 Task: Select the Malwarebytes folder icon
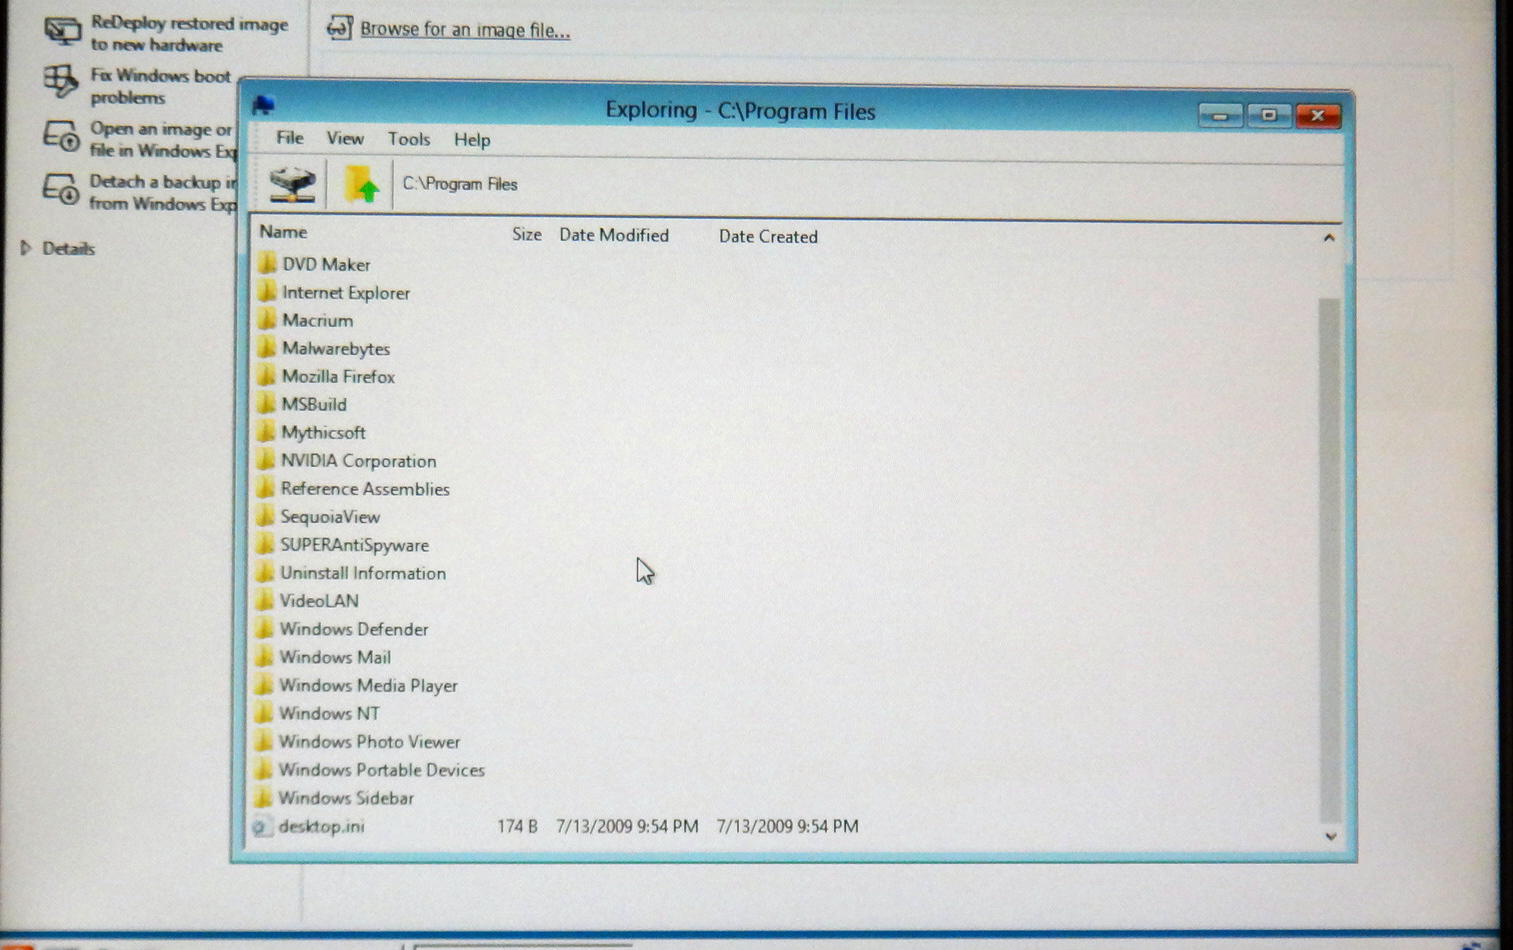[266, 348]
